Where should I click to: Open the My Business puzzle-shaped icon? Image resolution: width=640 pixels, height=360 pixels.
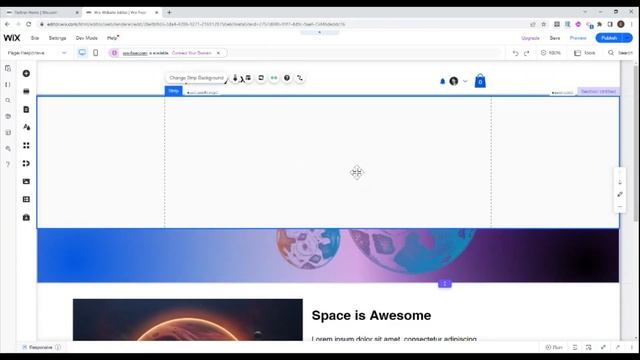(x=26, y=163)
